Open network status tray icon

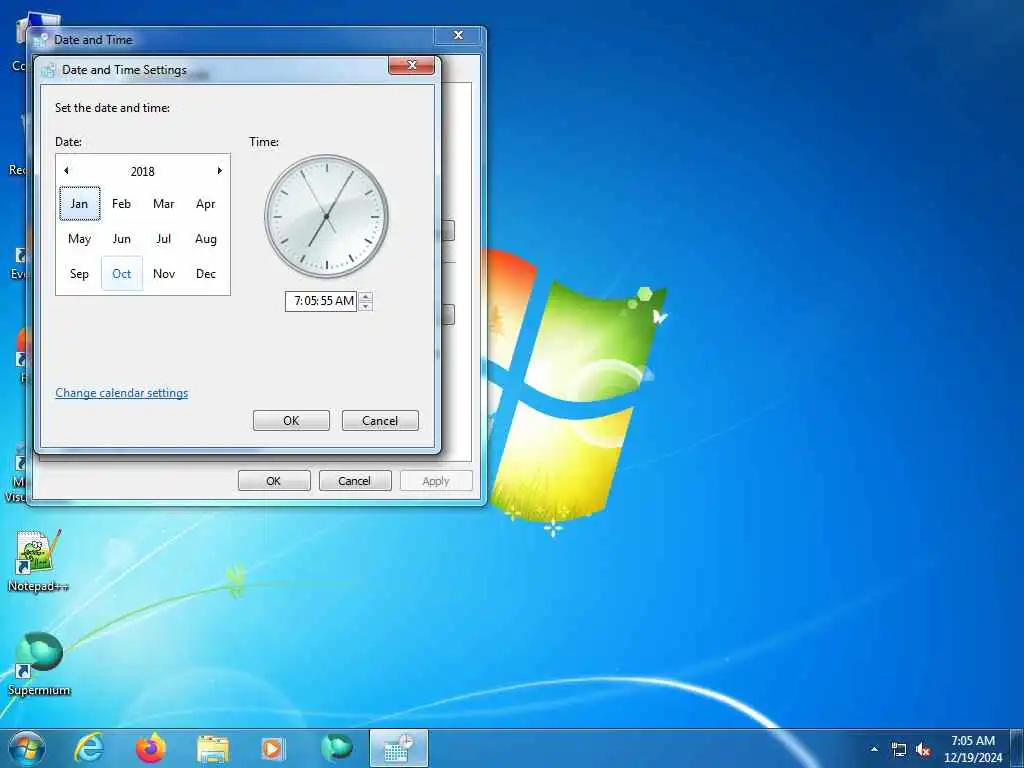coord(899,750)
